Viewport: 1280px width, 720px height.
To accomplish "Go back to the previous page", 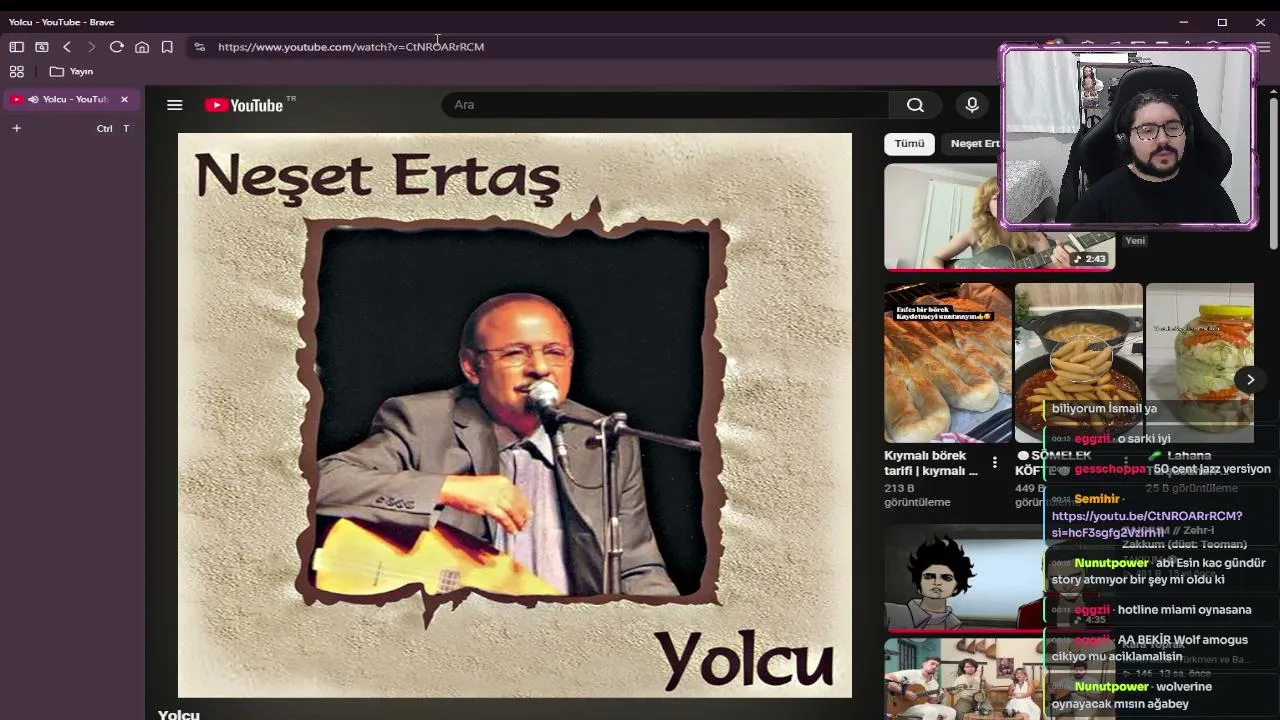I will point(67,47).
